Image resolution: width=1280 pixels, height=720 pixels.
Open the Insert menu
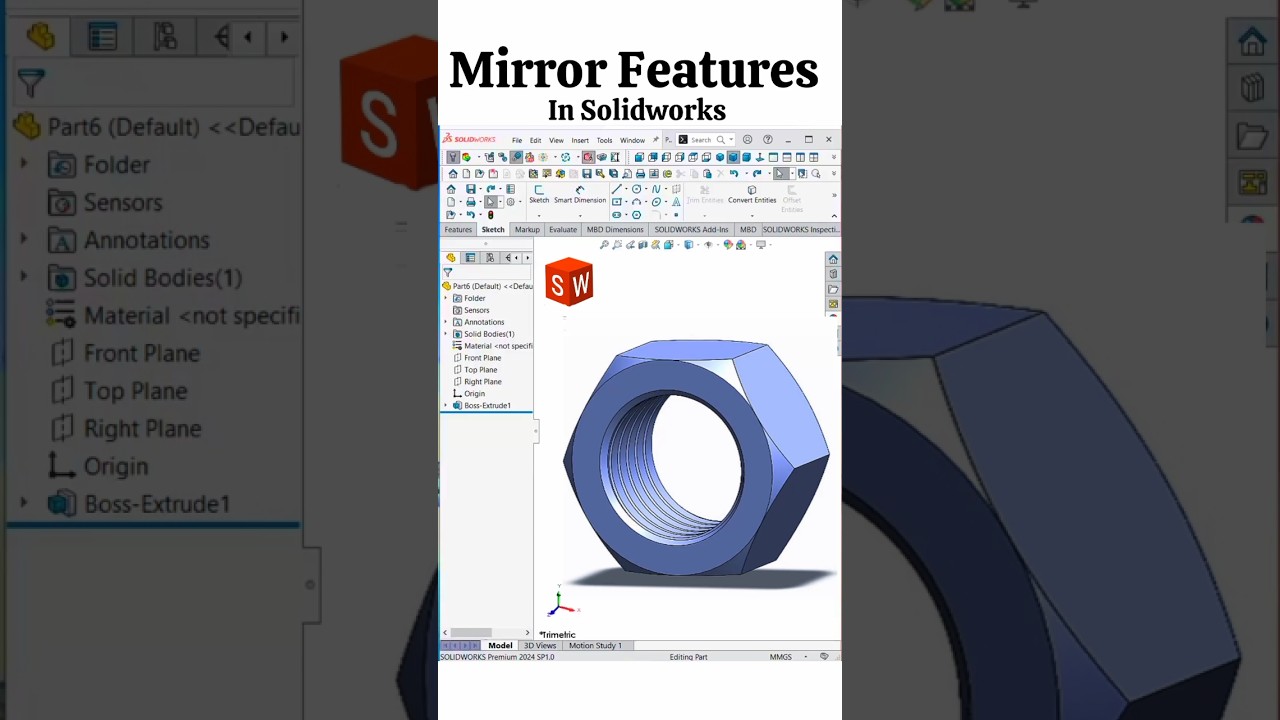[580, 140]
